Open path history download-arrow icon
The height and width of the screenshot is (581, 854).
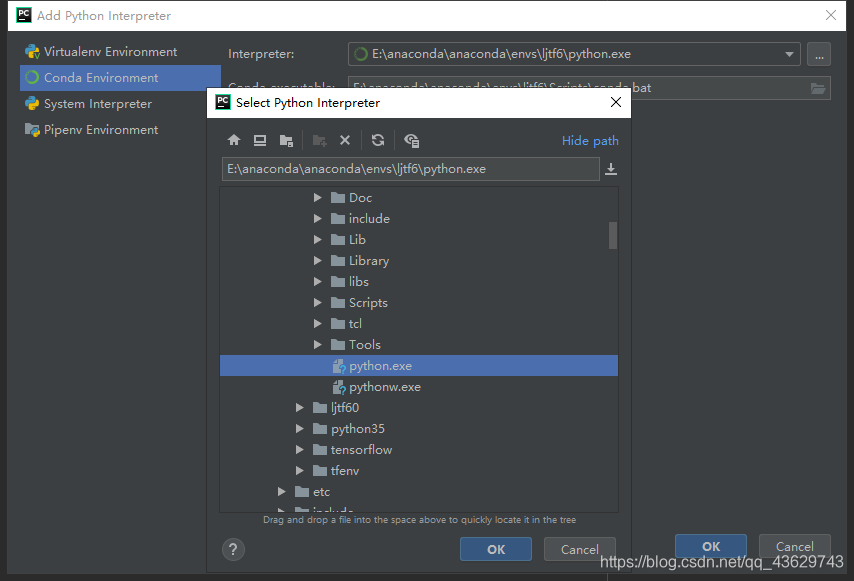tap(611, 169)
